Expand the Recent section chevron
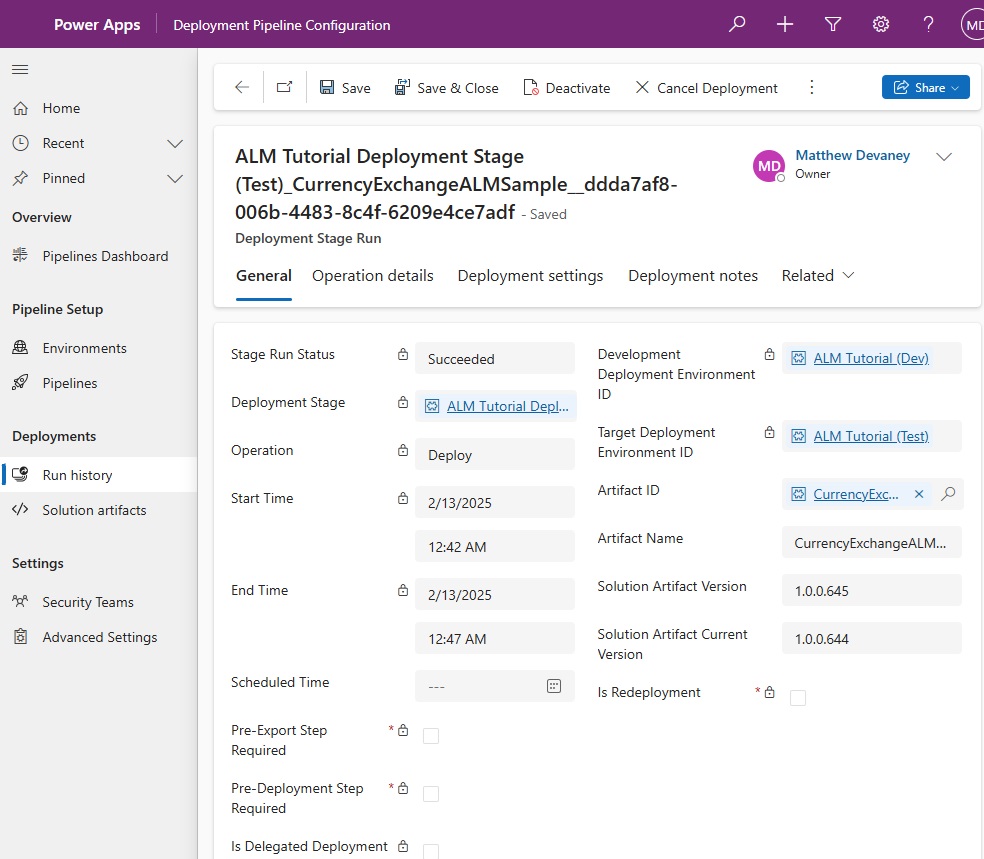This screenshot has width=984, height=859. [x=175, y=144]
